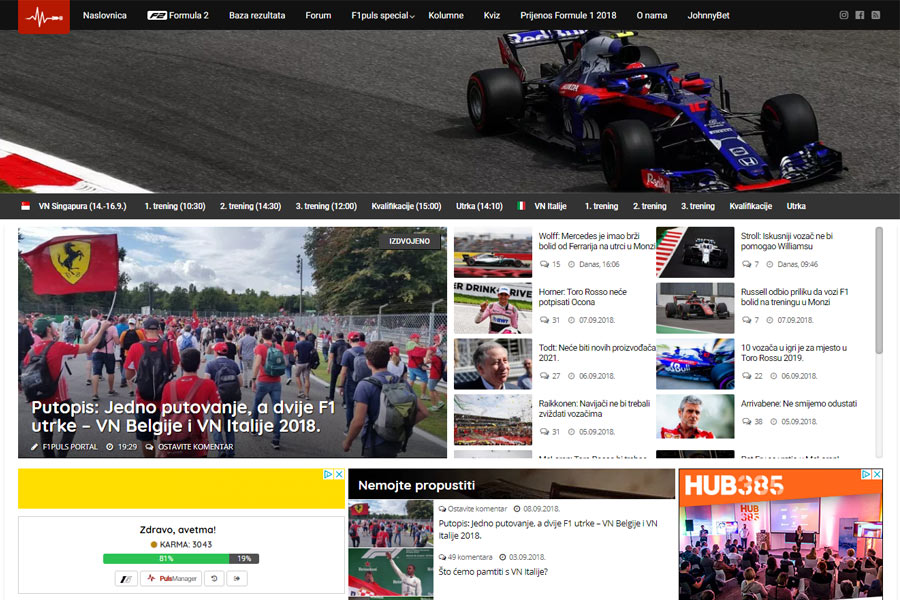The image size is (900, 600).
Task: Open Što ćemo pamtiti s VN Italije?
Action: click(x=493, y=572)
